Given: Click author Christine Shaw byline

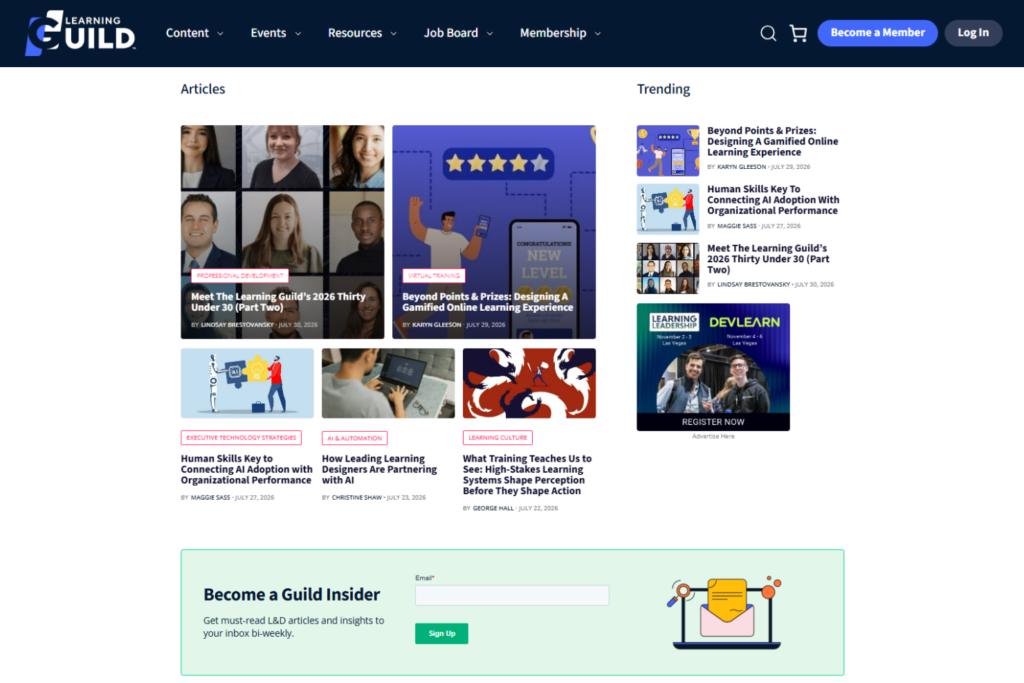Looking at the screenshot, I should 357,498.
